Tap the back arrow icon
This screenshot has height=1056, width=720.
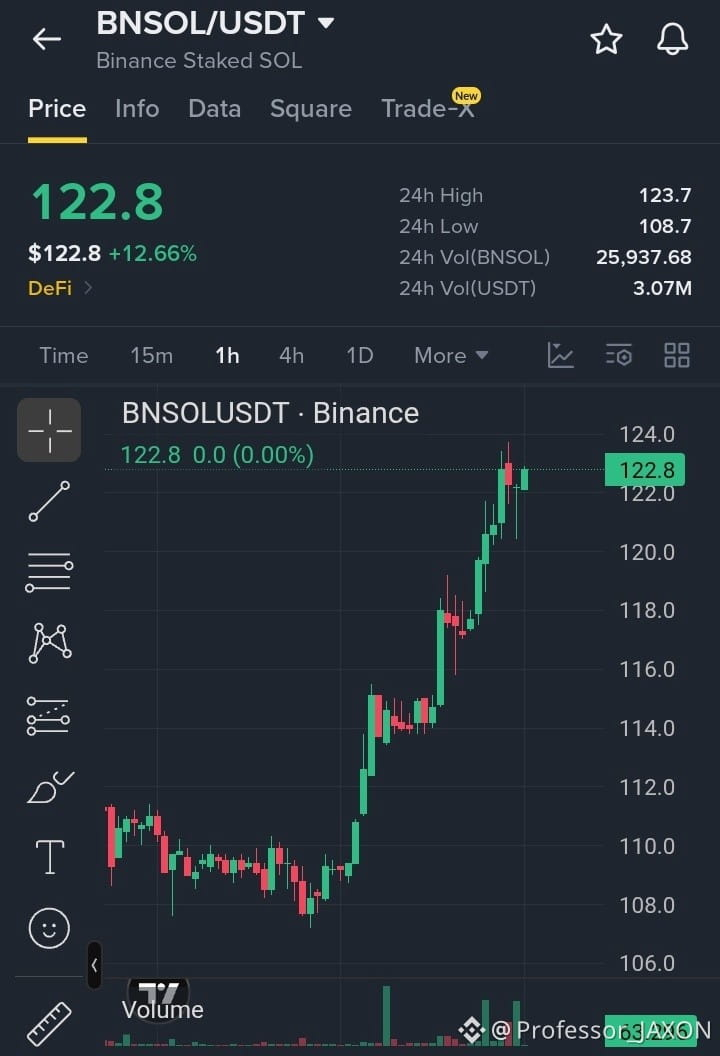click(x=47, y=39)
